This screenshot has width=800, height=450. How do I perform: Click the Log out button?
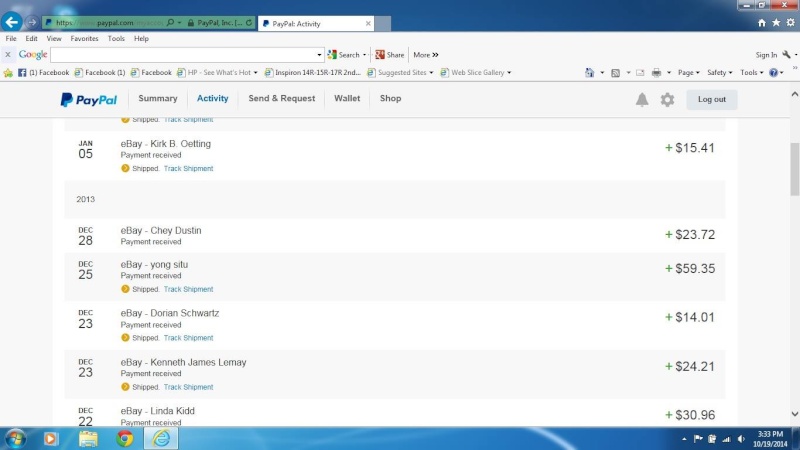point(711,99)
